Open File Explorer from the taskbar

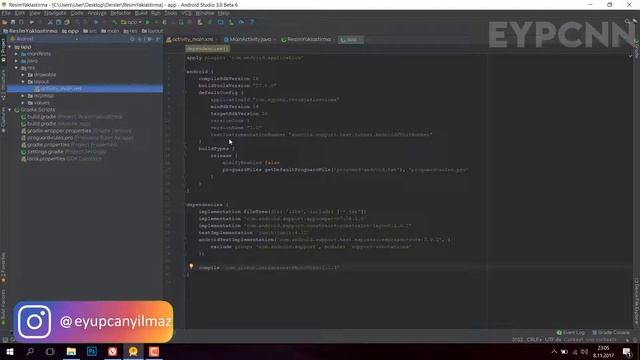pos(71,351)
